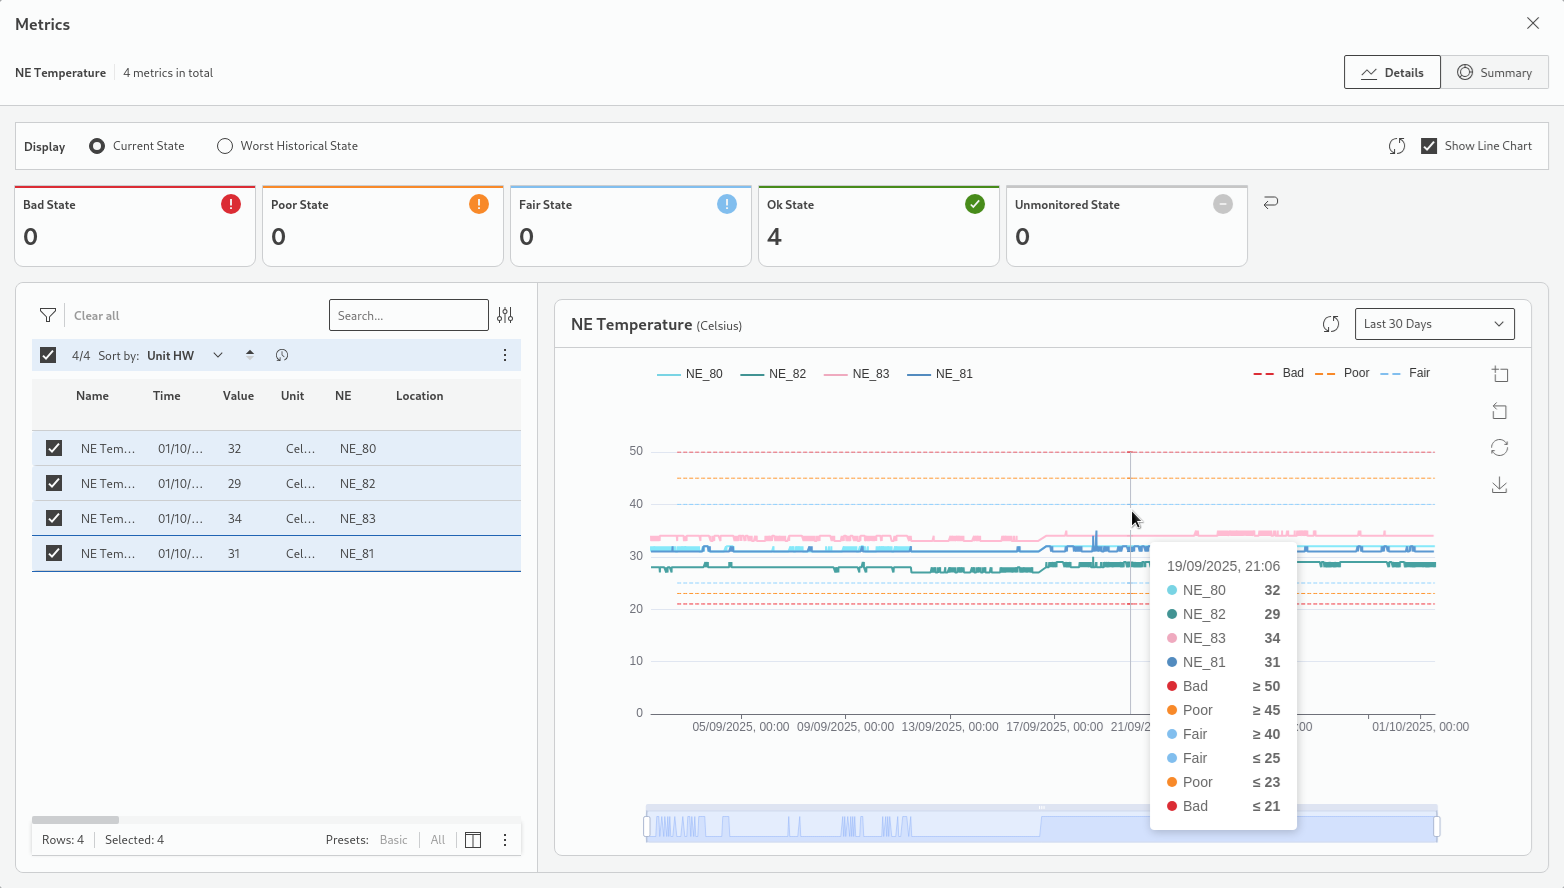Open the Last 30 Days time range dropdown
Screen dimensions: 1564x888
1433,324
